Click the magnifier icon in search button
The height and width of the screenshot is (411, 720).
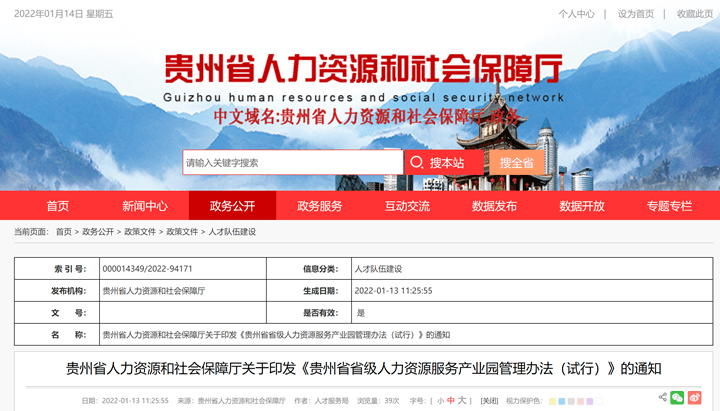(418, 163)
